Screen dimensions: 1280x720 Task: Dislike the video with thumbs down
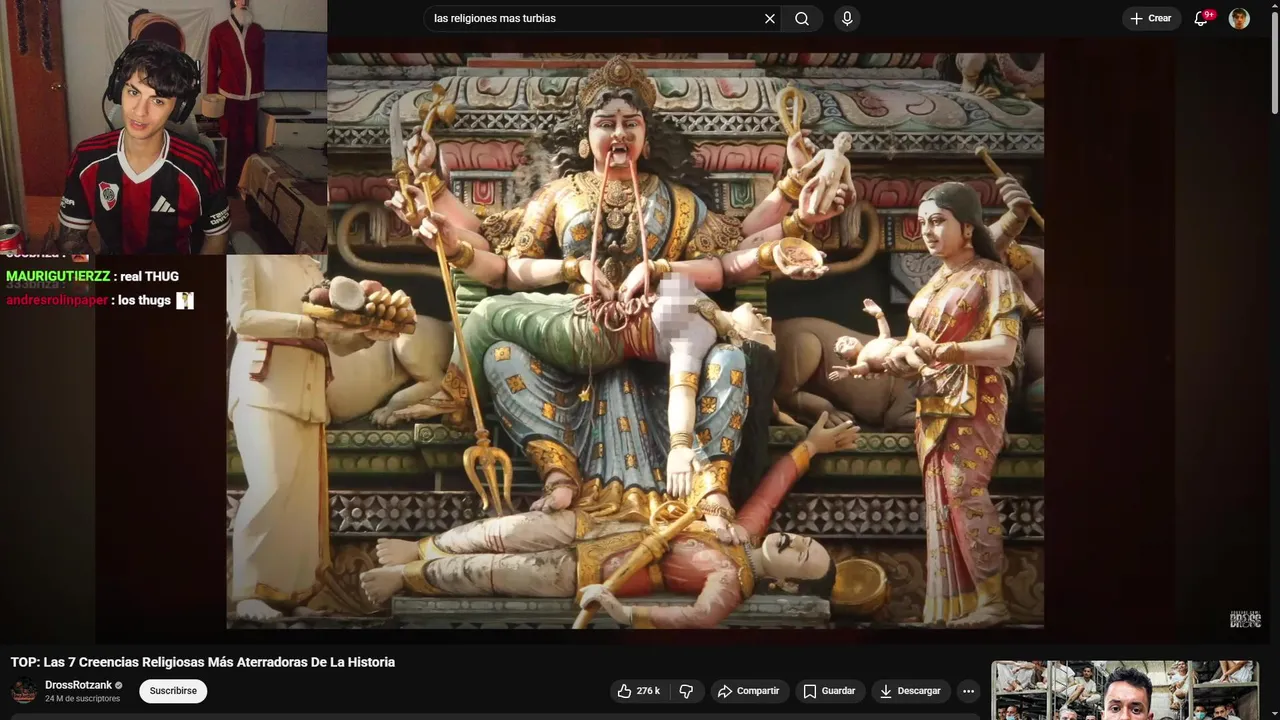point(686,691)
